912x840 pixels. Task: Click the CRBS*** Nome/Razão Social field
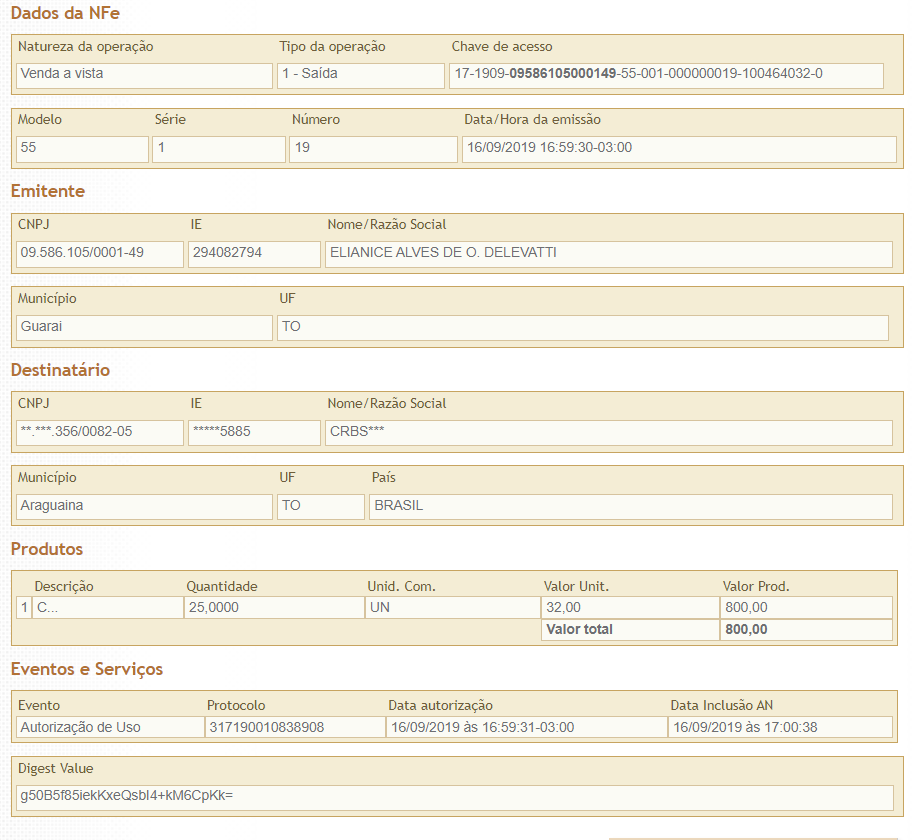coord(608,433)
